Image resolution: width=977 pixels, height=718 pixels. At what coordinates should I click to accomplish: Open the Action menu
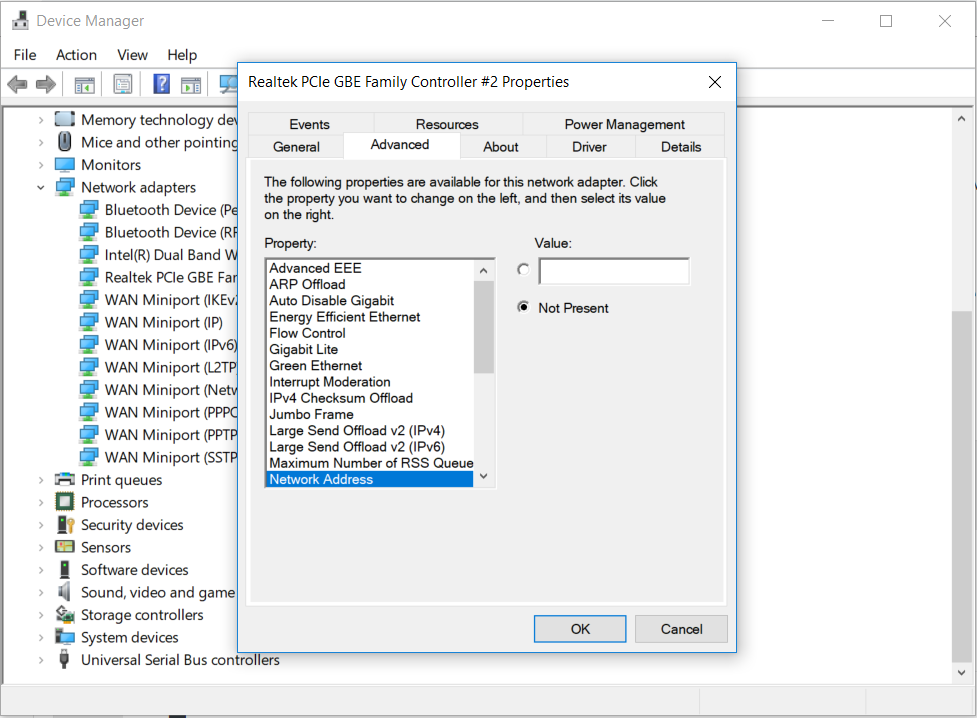[76, 55]
